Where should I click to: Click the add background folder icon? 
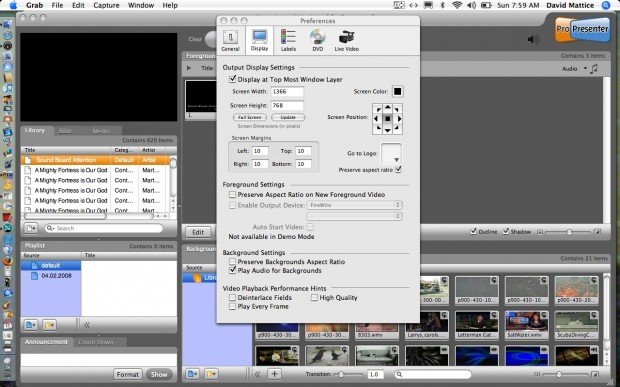[211, 374]
